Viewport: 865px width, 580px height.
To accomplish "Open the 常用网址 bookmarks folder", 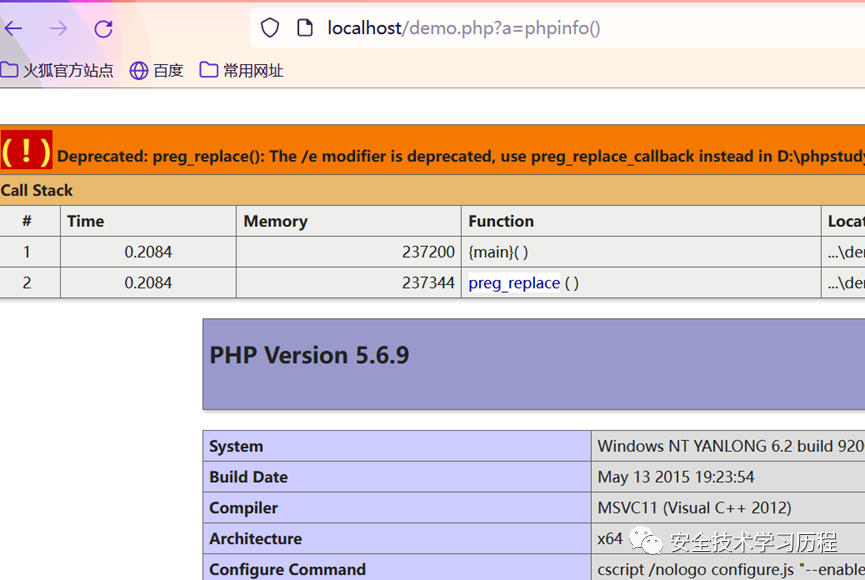I will (241, 70).
